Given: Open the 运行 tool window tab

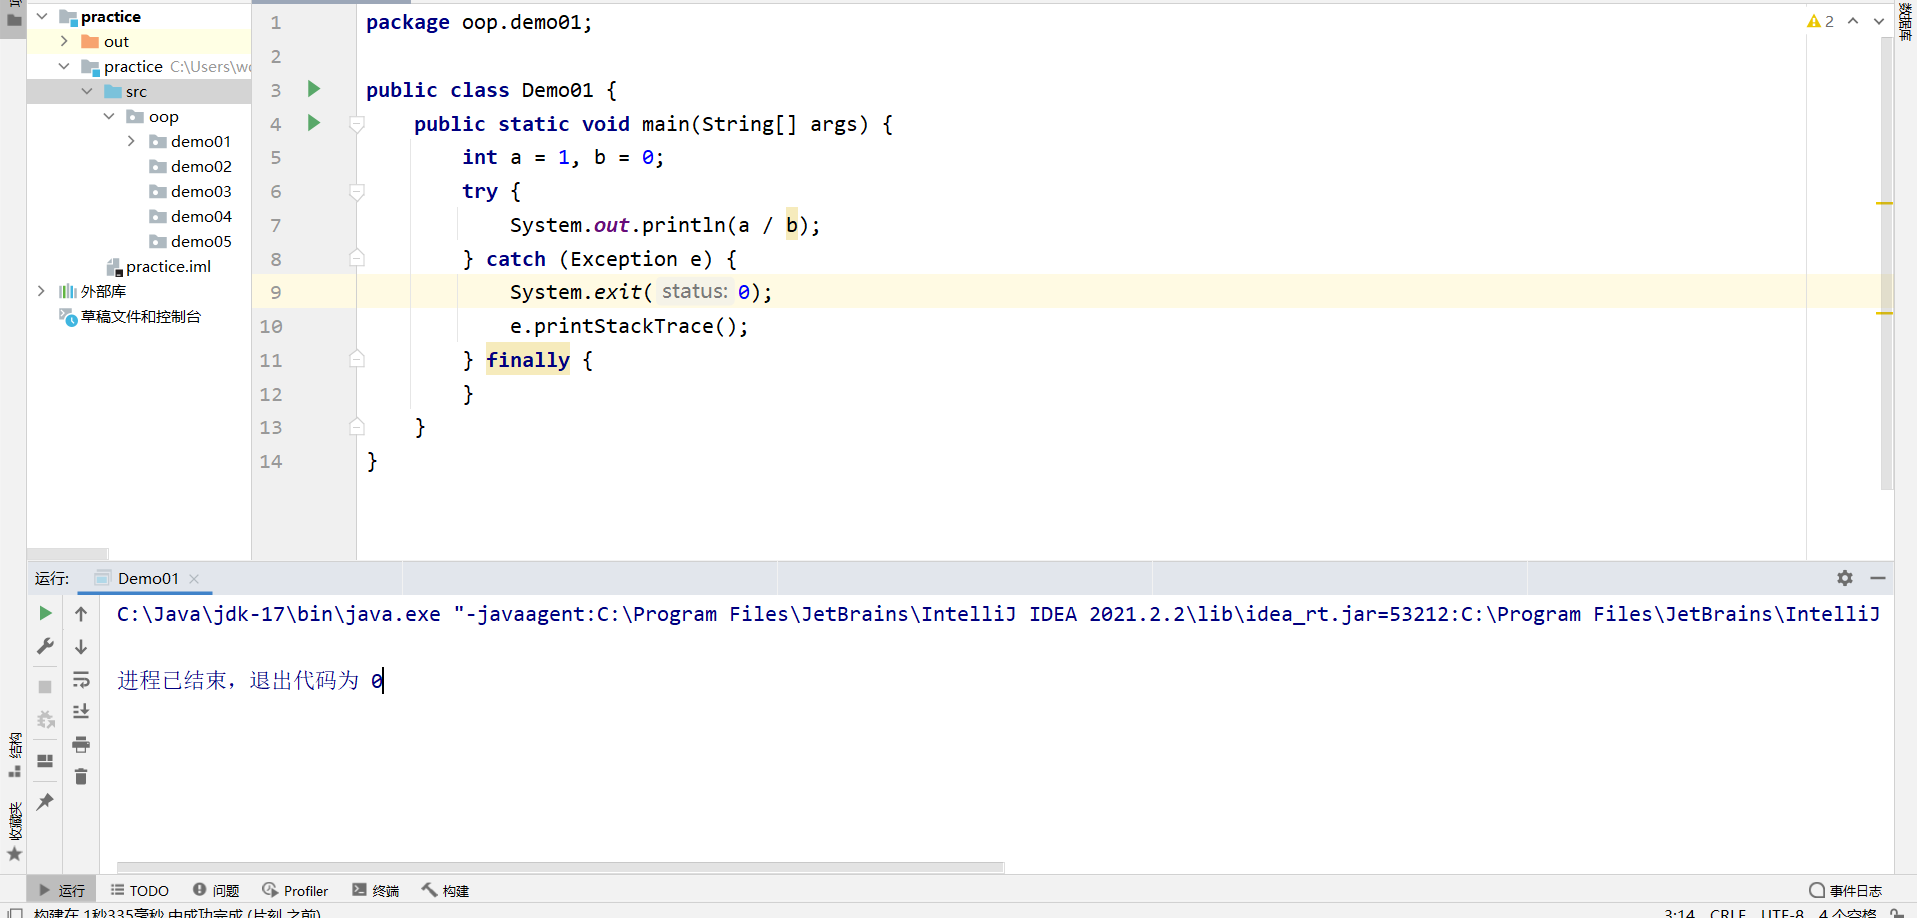Looking at the screenshot, I should 62,890.
